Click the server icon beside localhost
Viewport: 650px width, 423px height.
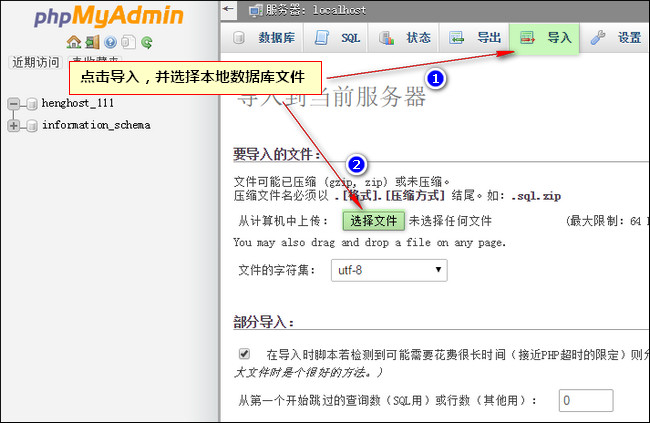click(255, 10)
